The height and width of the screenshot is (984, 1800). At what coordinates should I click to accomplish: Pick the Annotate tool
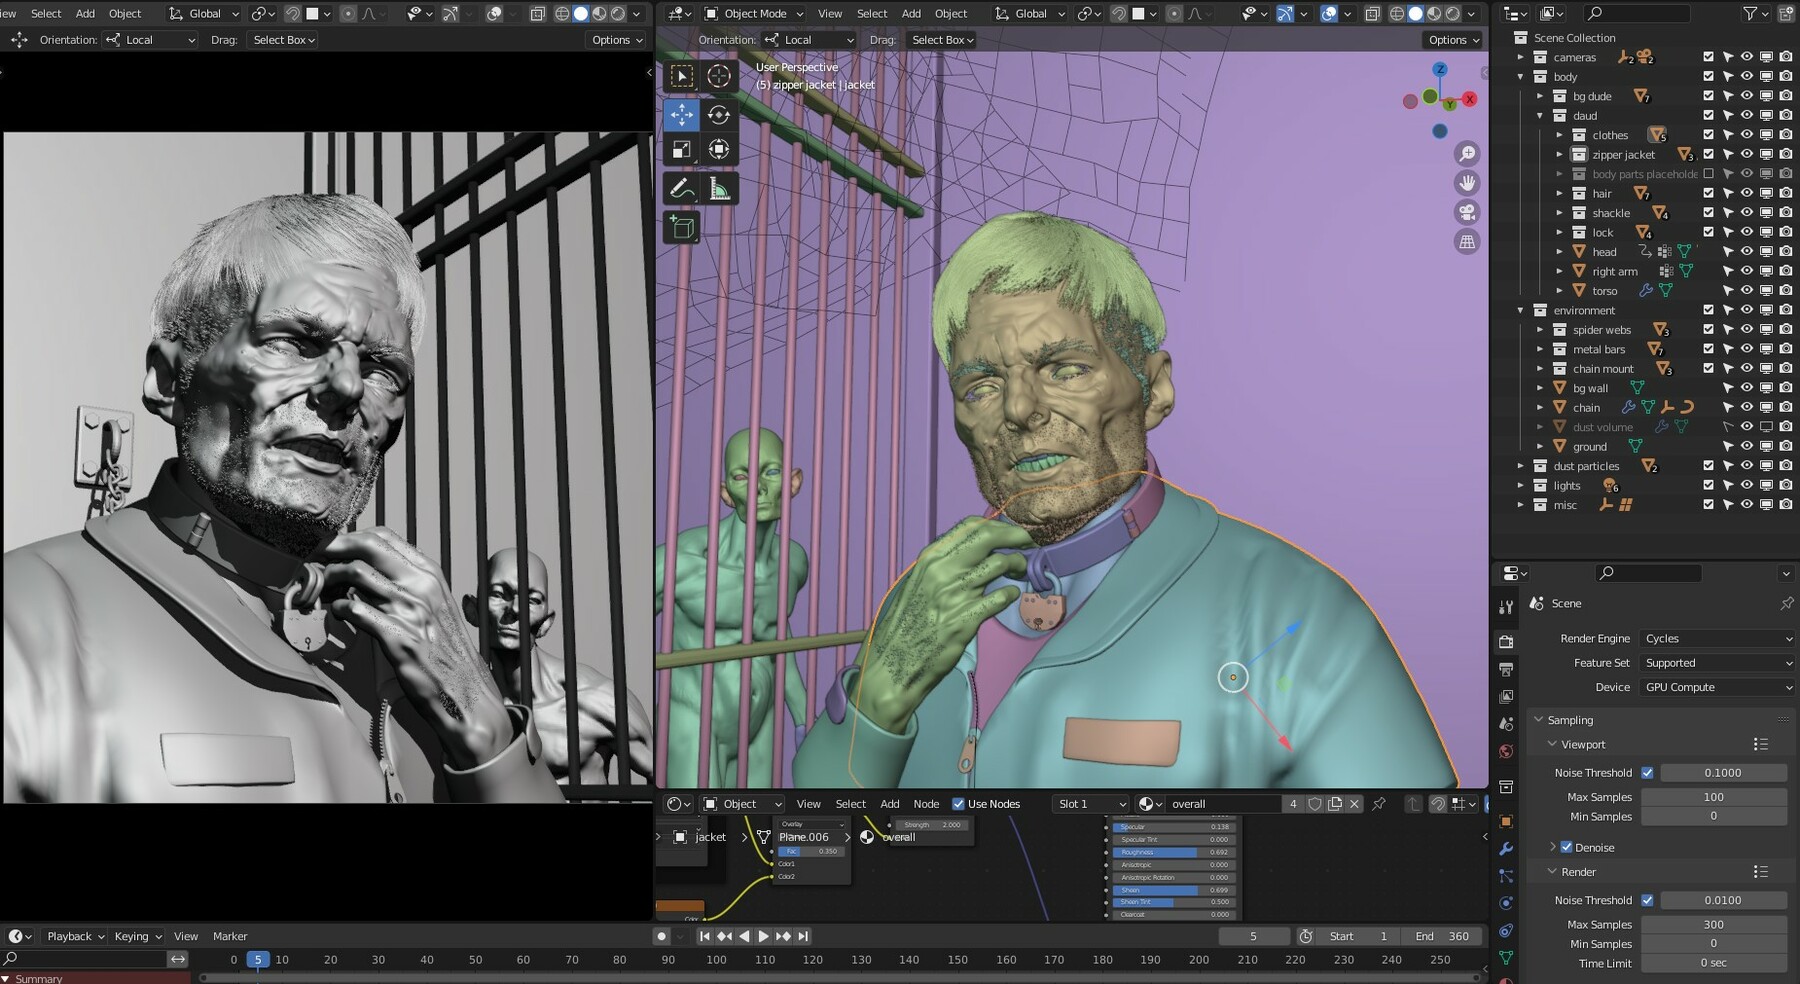click(x=681, y=187)
